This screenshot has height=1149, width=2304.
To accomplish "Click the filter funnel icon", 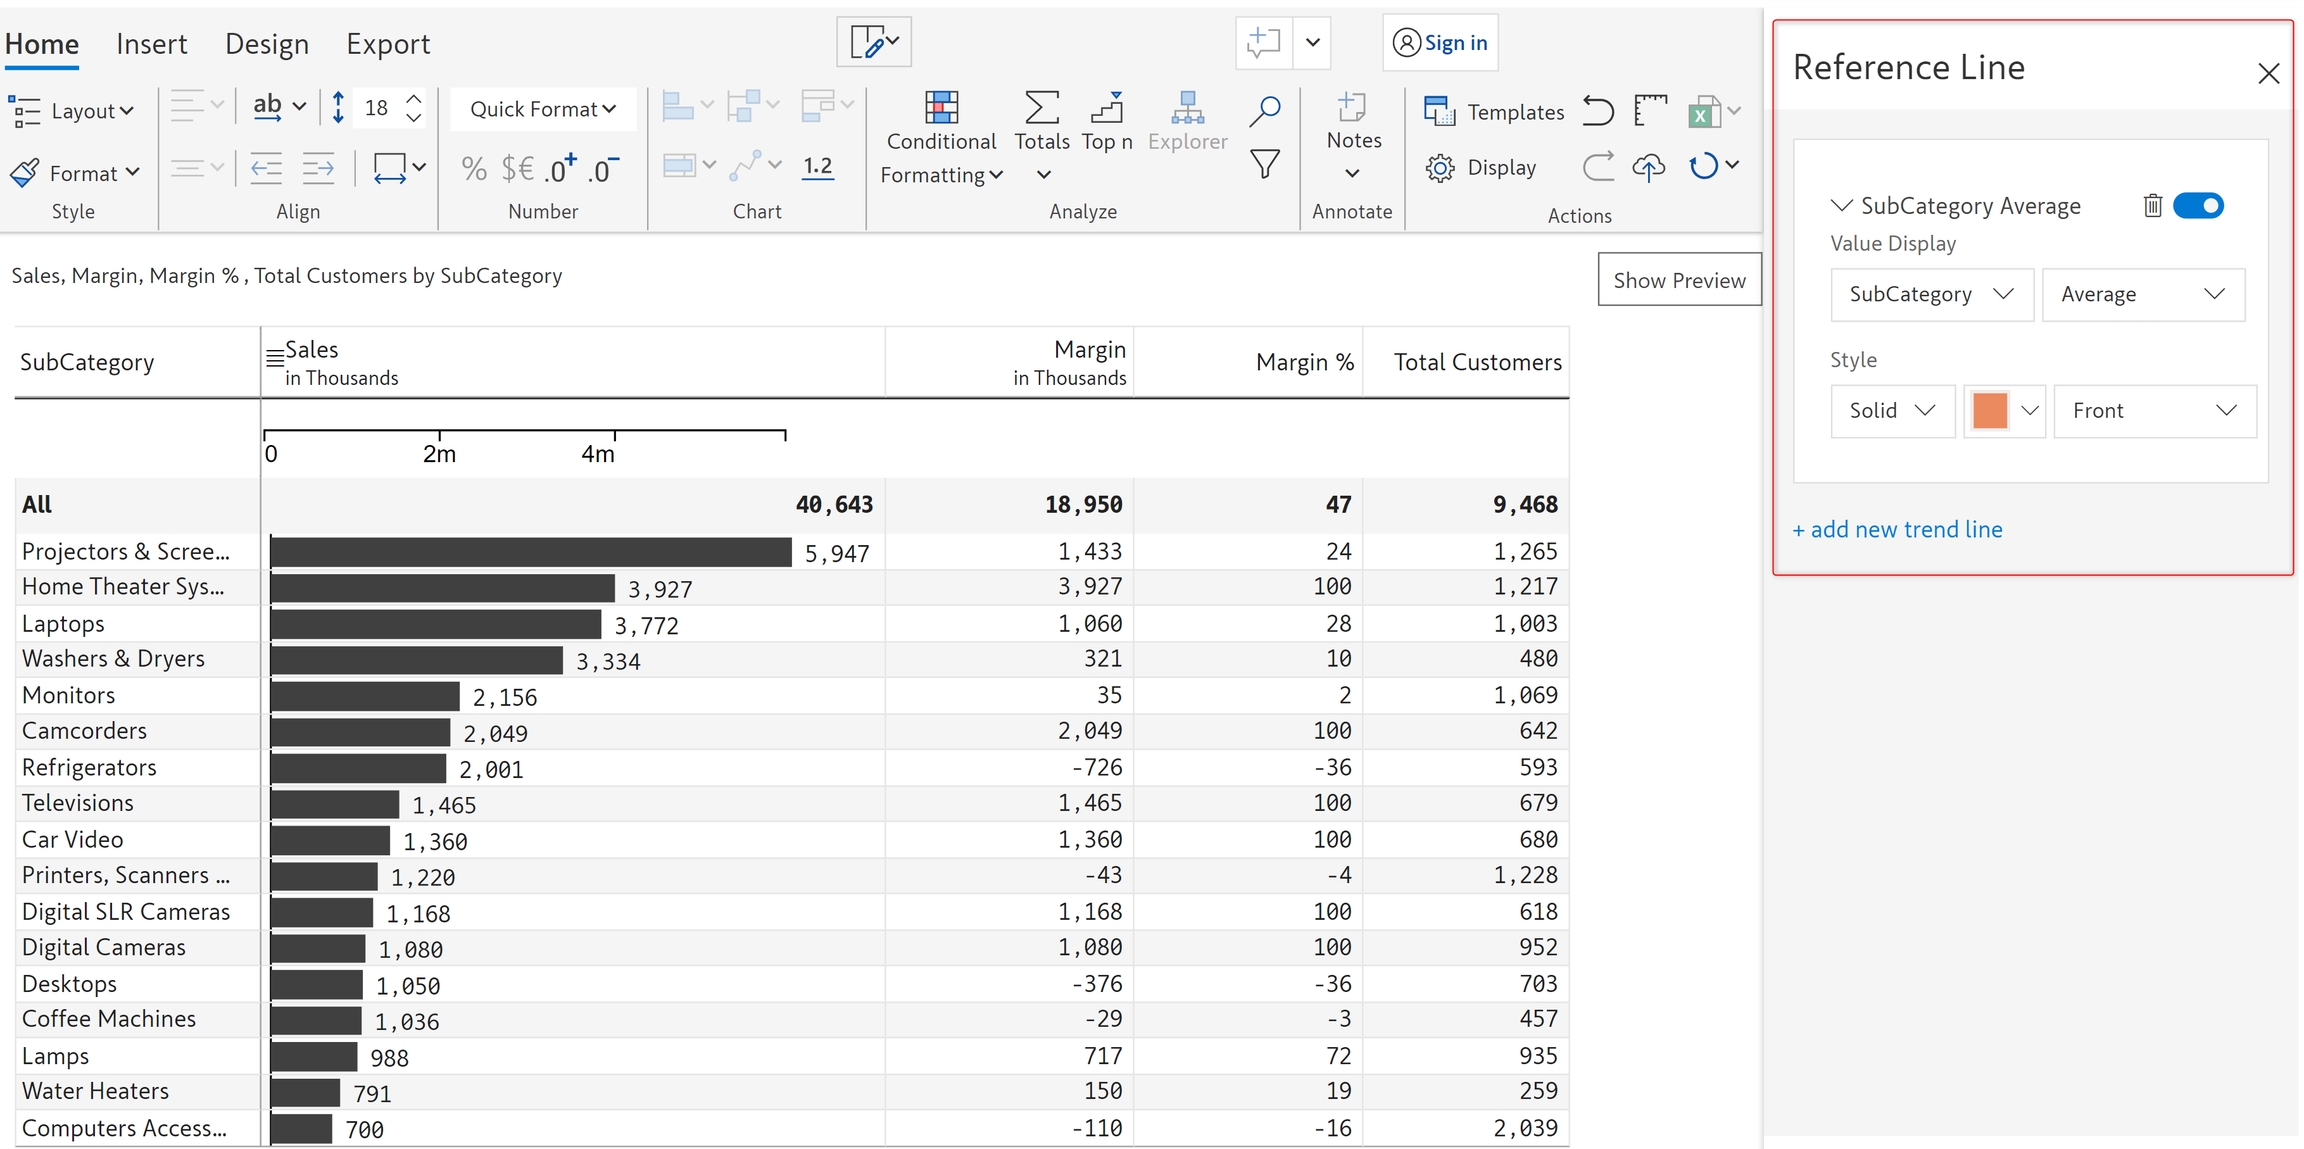I will click(x=1265, y=164).
